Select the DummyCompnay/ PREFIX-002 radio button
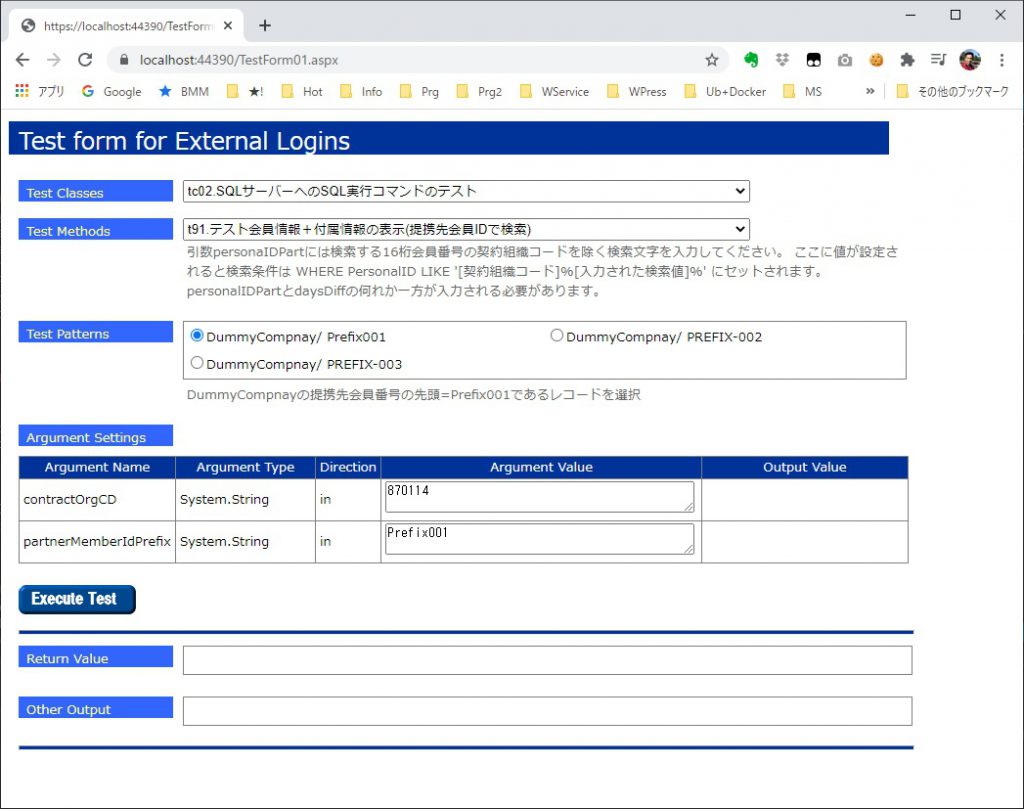1024x809 pixels. click(x=556, y=336)
